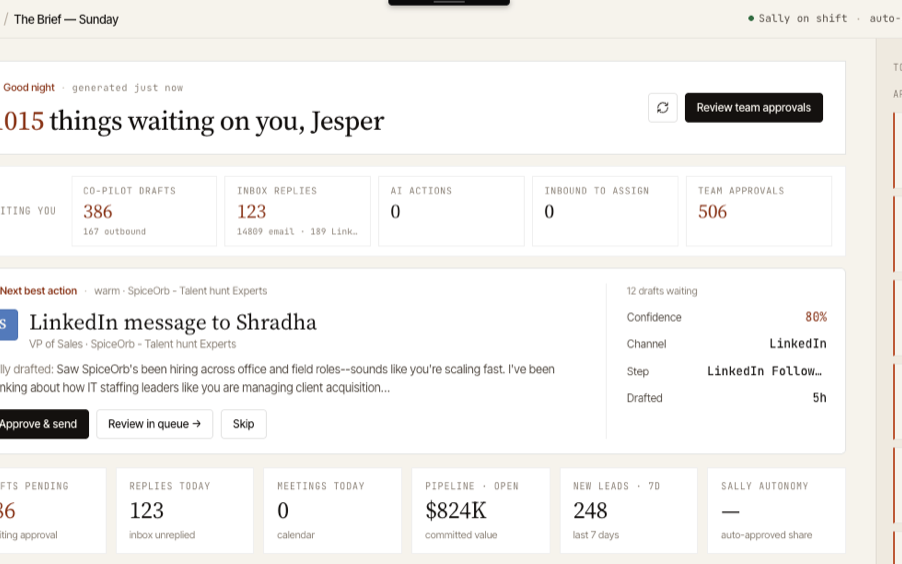
Task: Click the Step LinkedIn Follow… value
Action: coord(765,371)
